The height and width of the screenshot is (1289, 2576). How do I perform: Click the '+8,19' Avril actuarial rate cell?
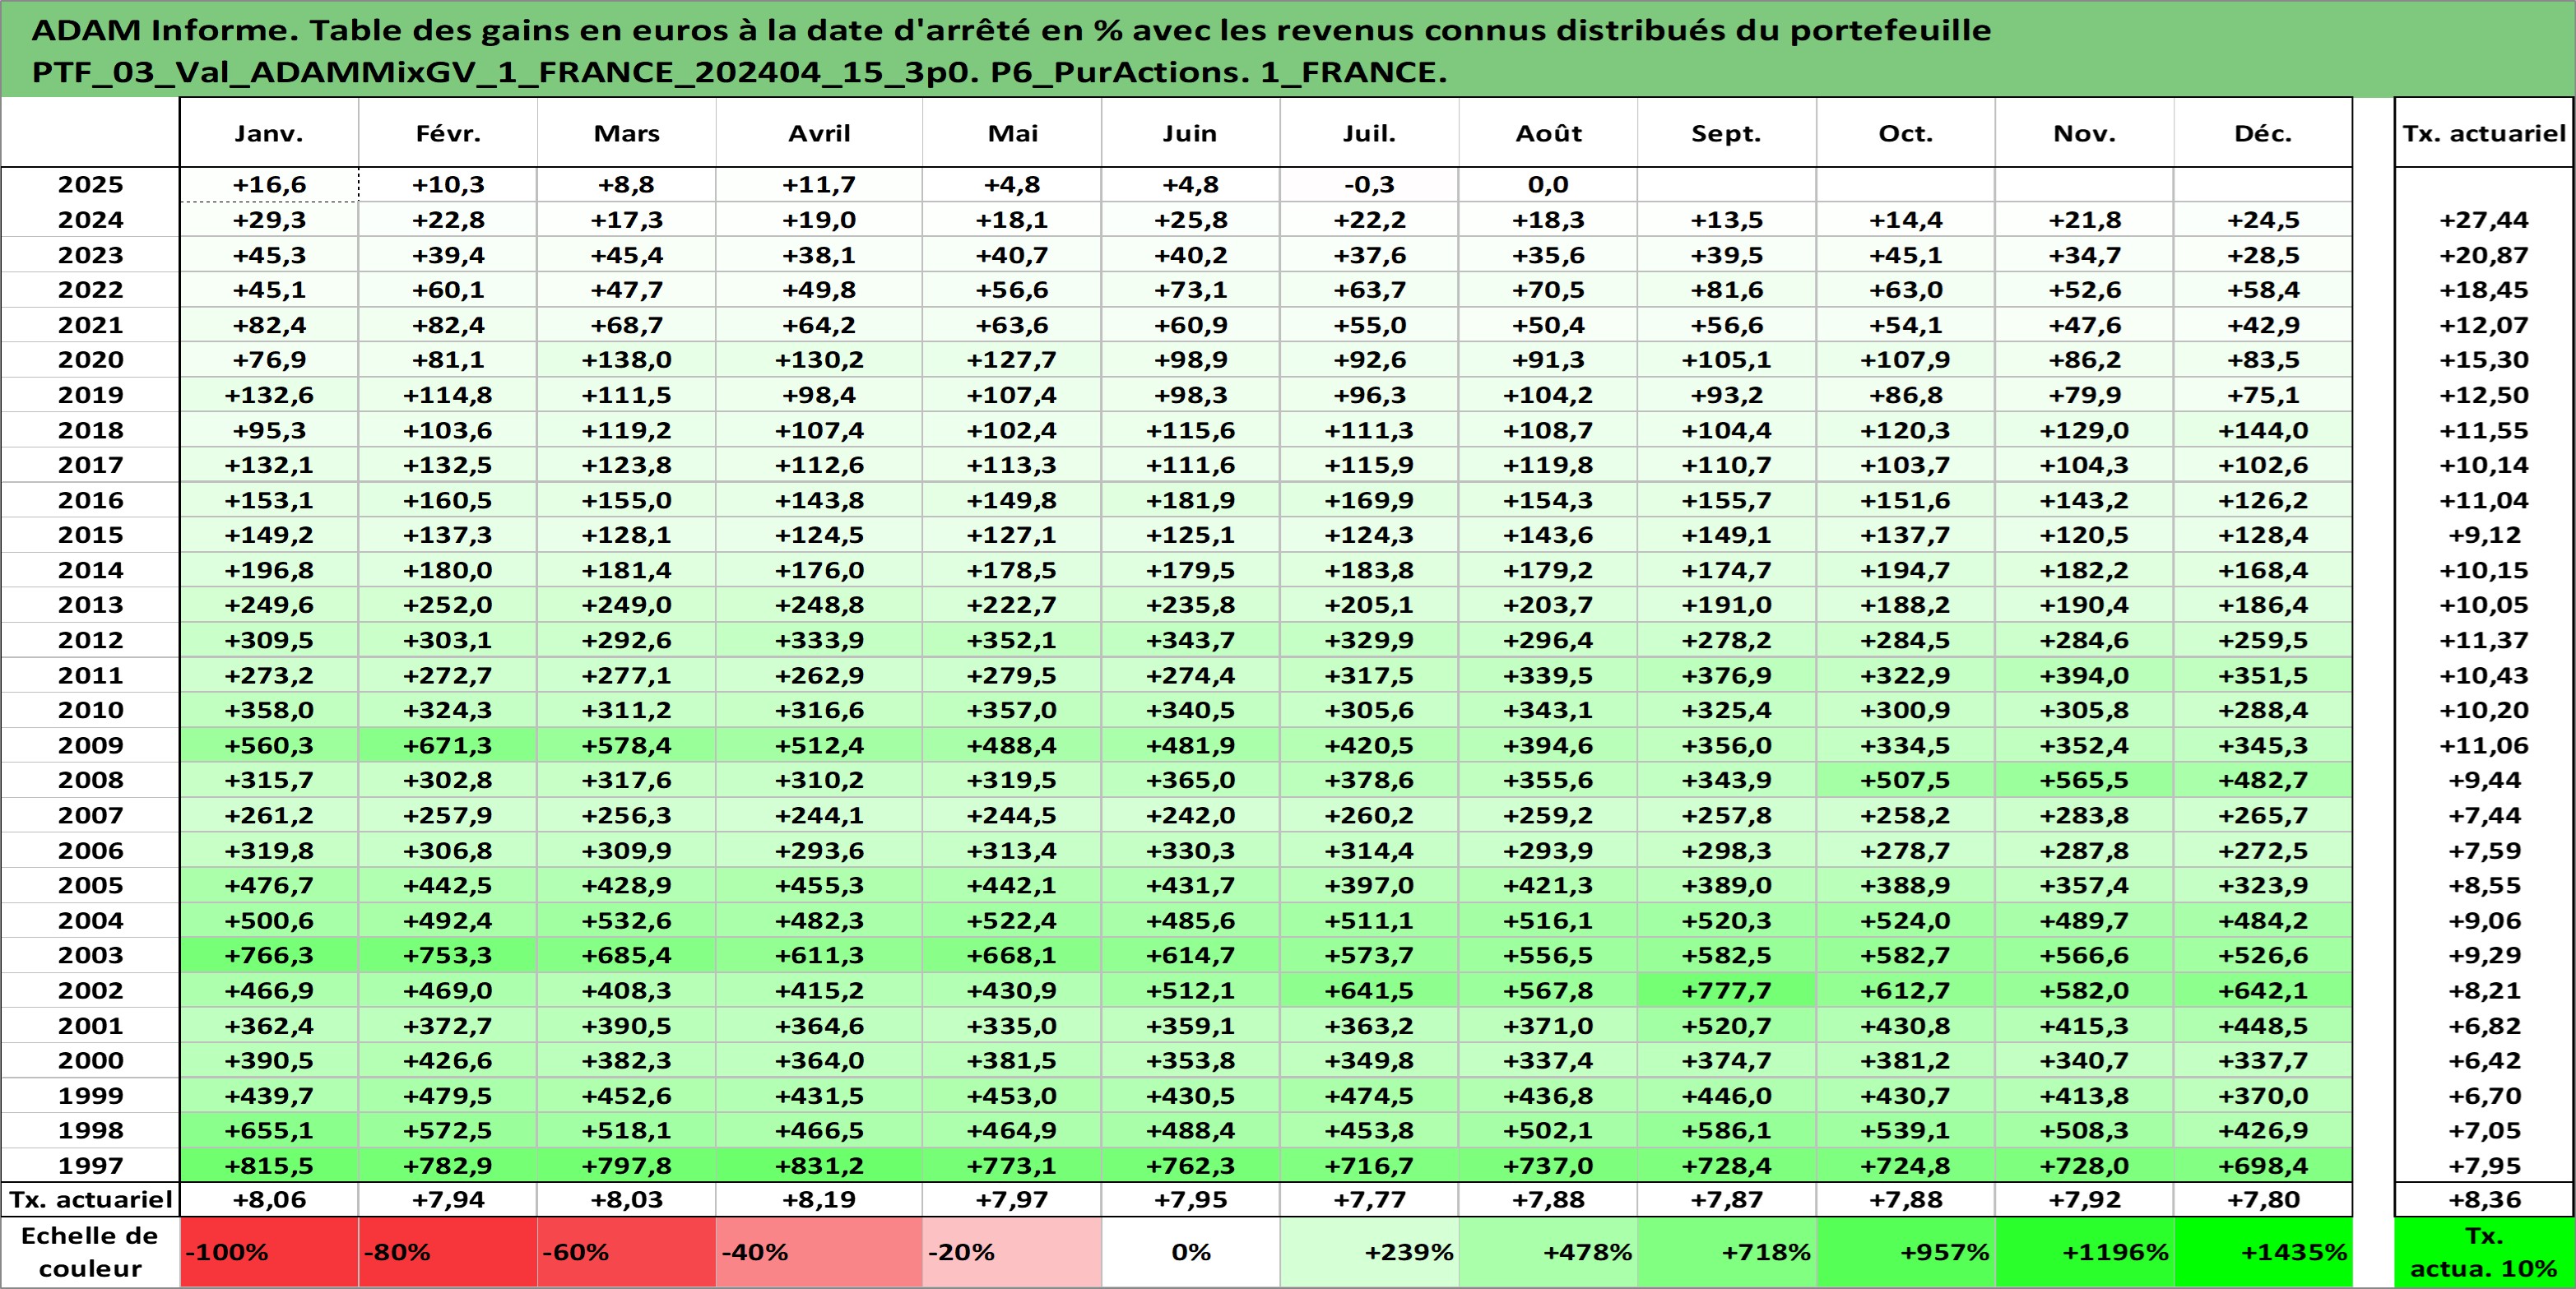[x=819, y=1200]
